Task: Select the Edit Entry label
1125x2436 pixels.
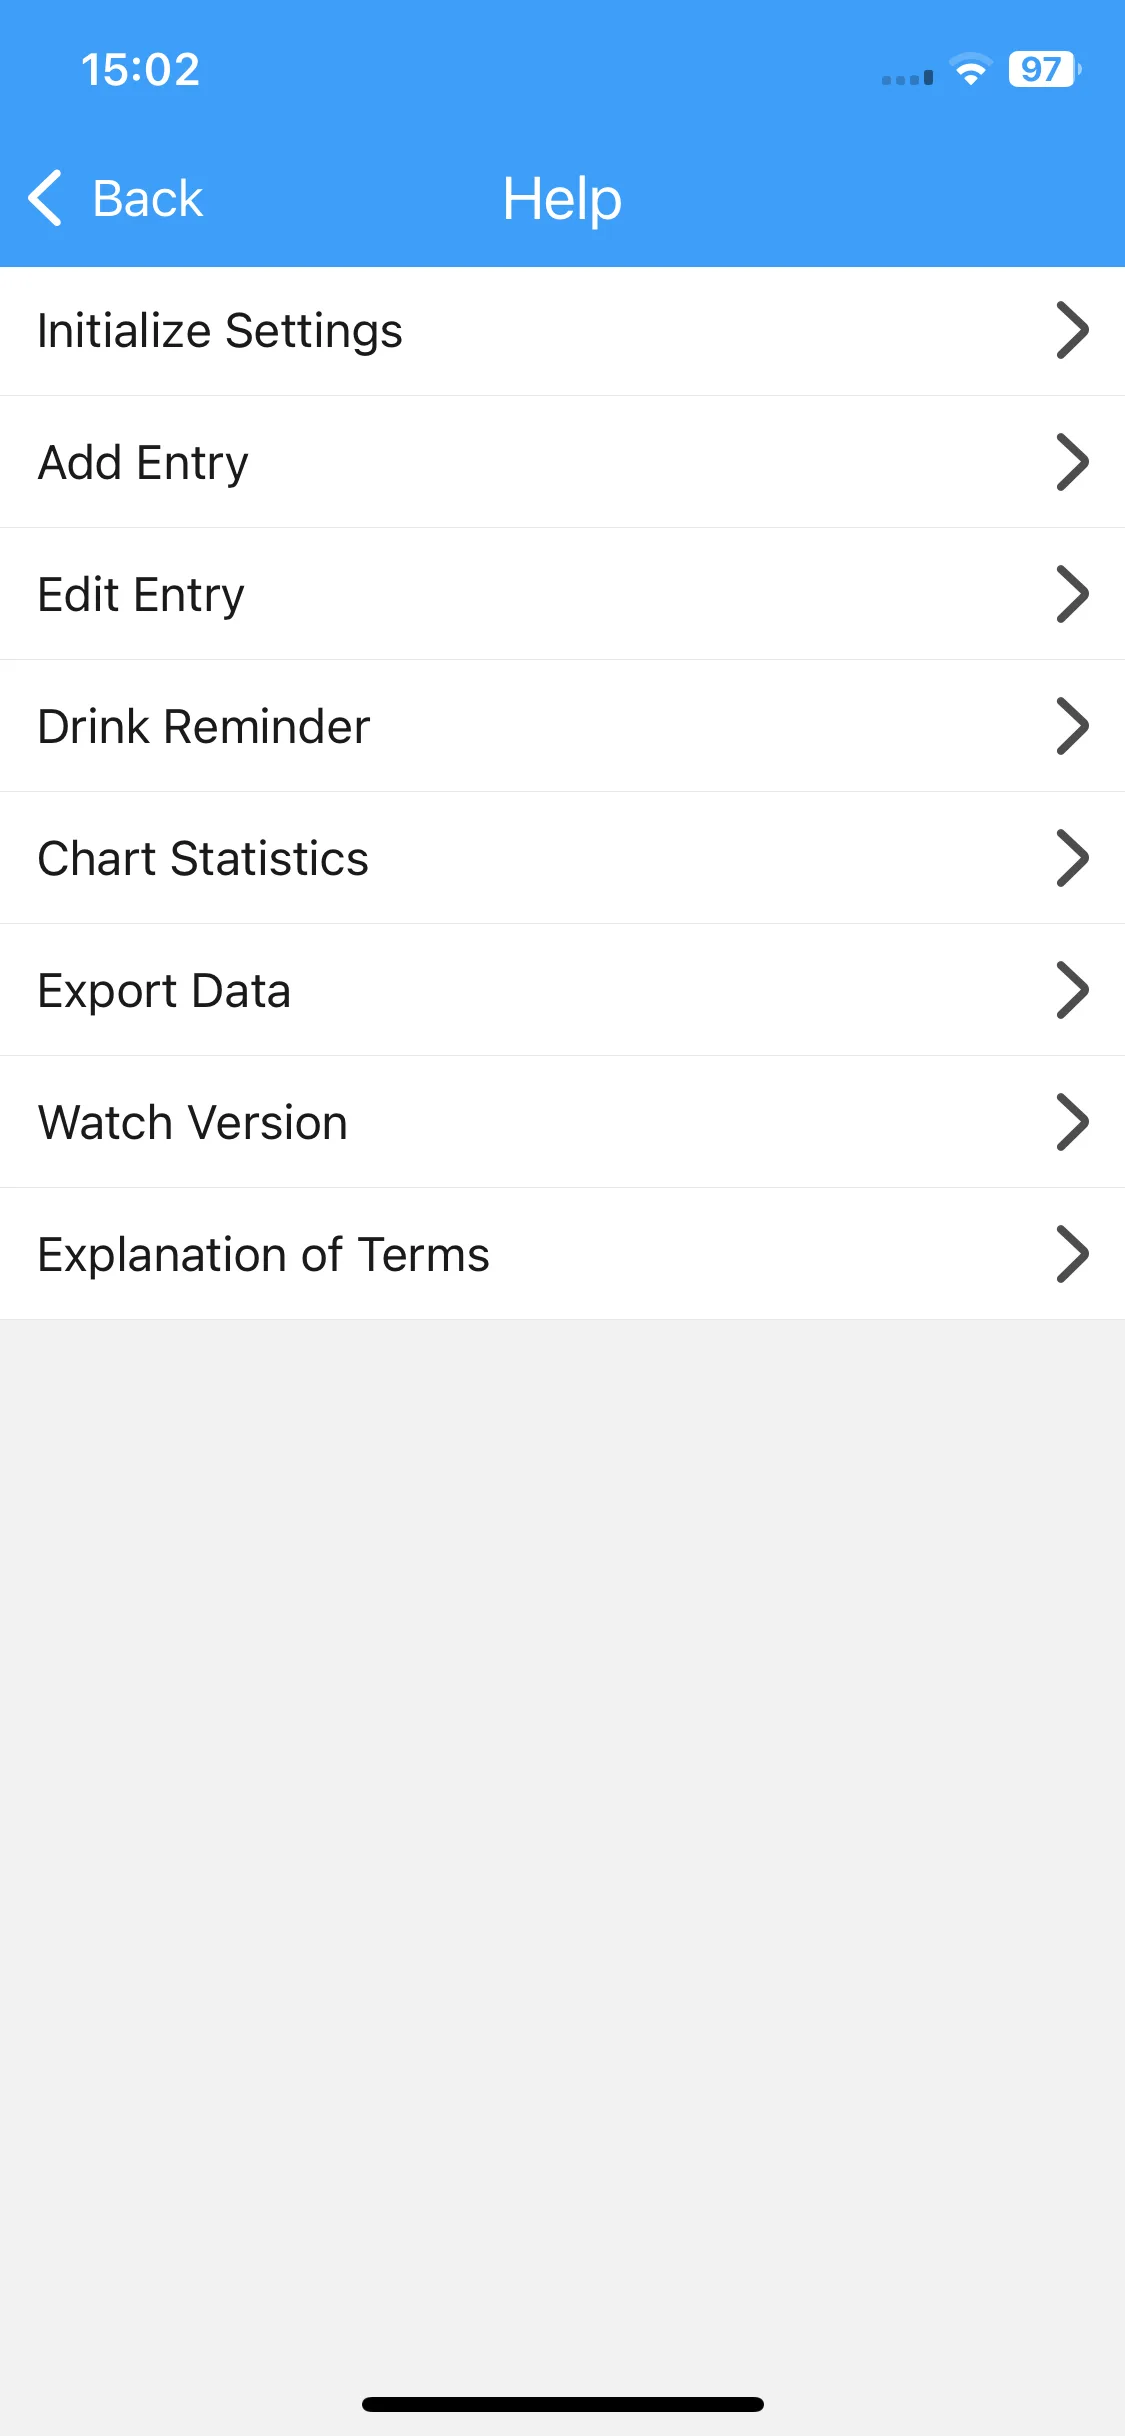Action: pyautogui.click(x=141, y=595)
